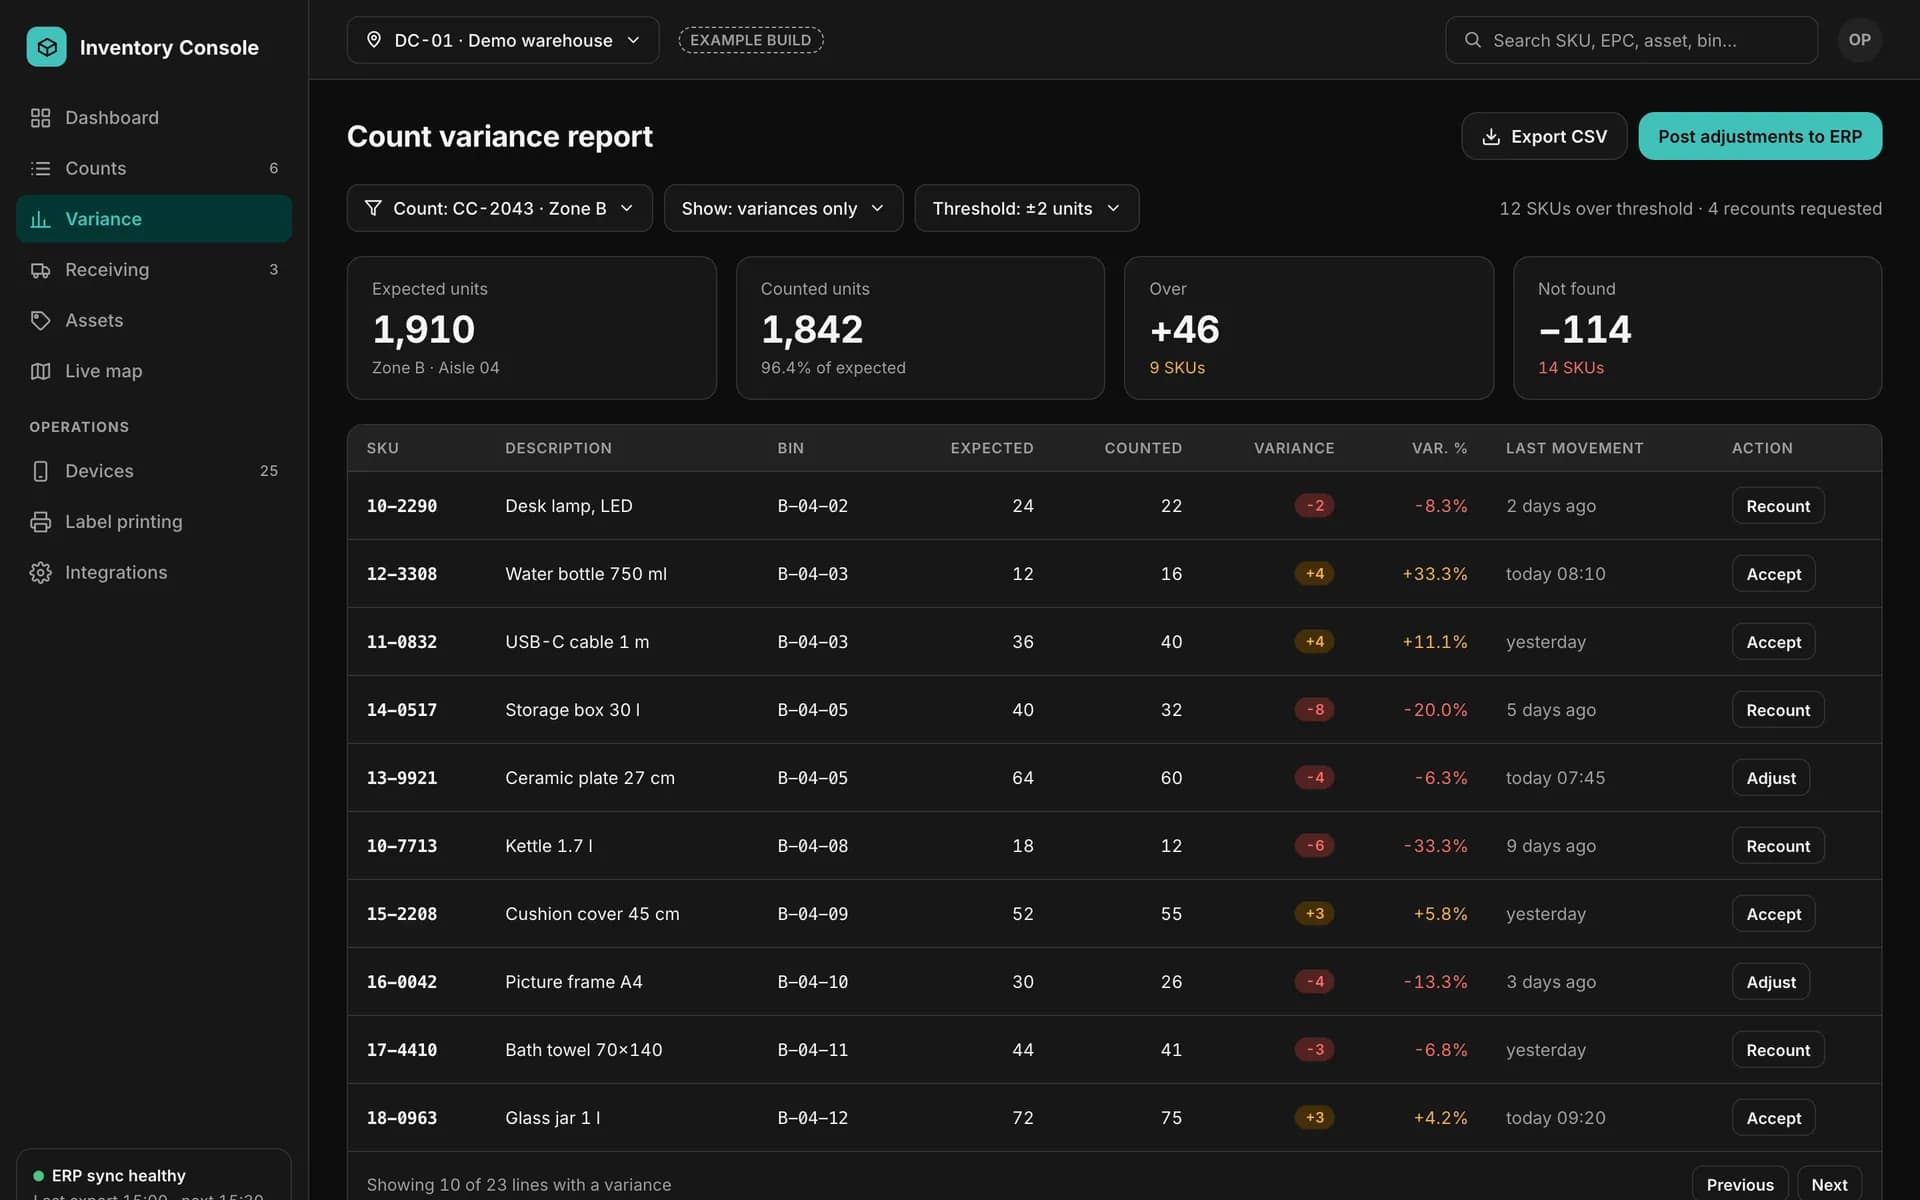This screenshot has height=1200, width=1920.
Task: Click Recount for Desk lamp, LED
Action: [1777, 506]
